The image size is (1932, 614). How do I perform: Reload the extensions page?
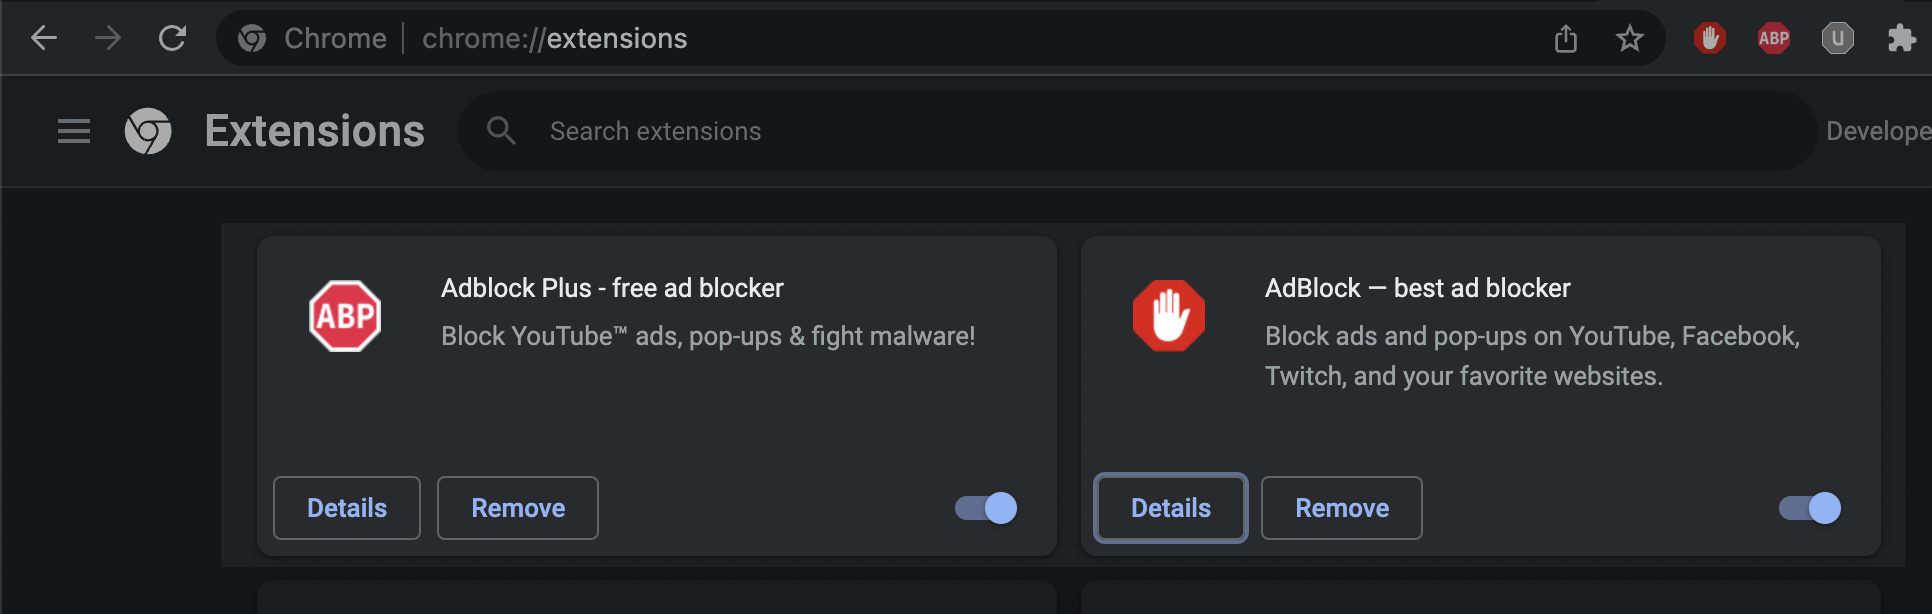172,38
